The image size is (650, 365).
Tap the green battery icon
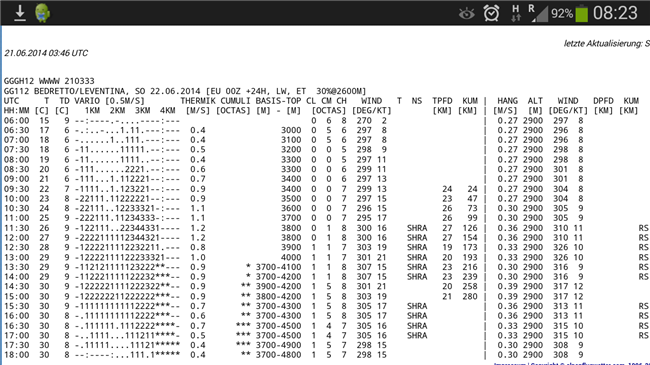point(582,13)
